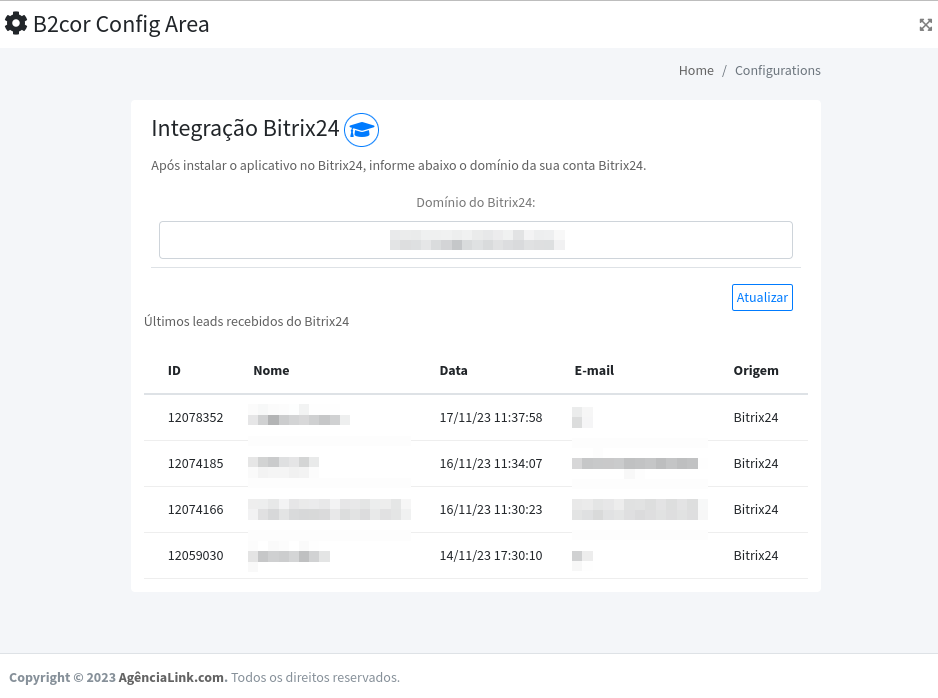Click the Configurations breadcrumb item

[x=777, y=71]
